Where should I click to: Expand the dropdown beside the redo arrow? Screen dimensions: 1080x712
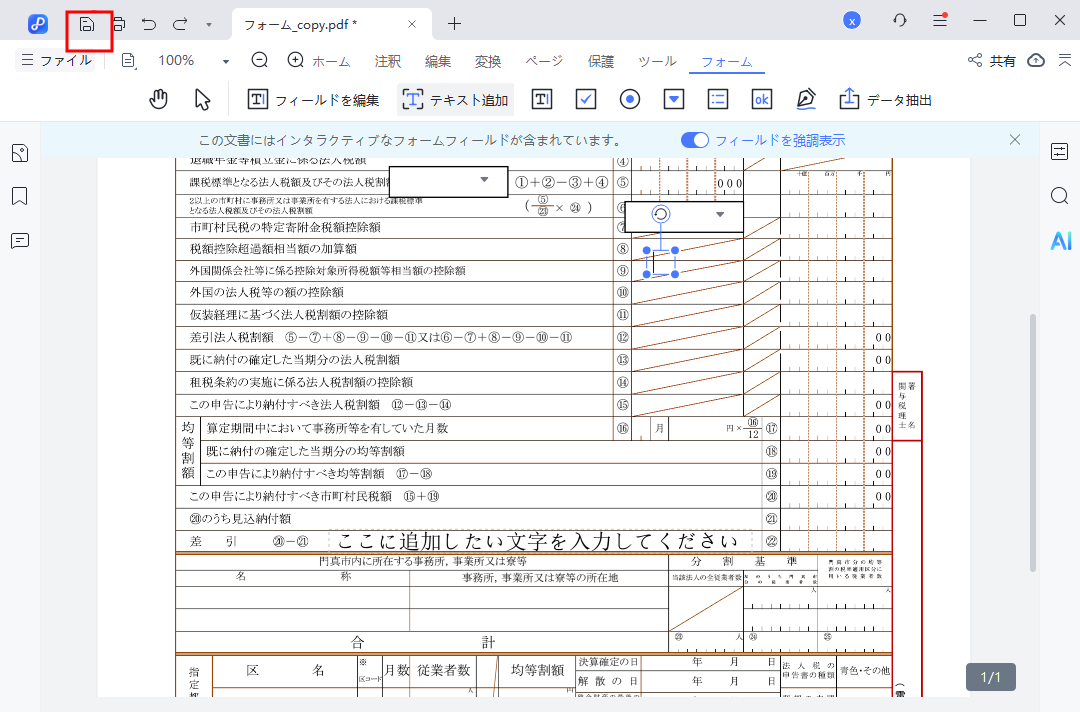(x=207, y=23)
